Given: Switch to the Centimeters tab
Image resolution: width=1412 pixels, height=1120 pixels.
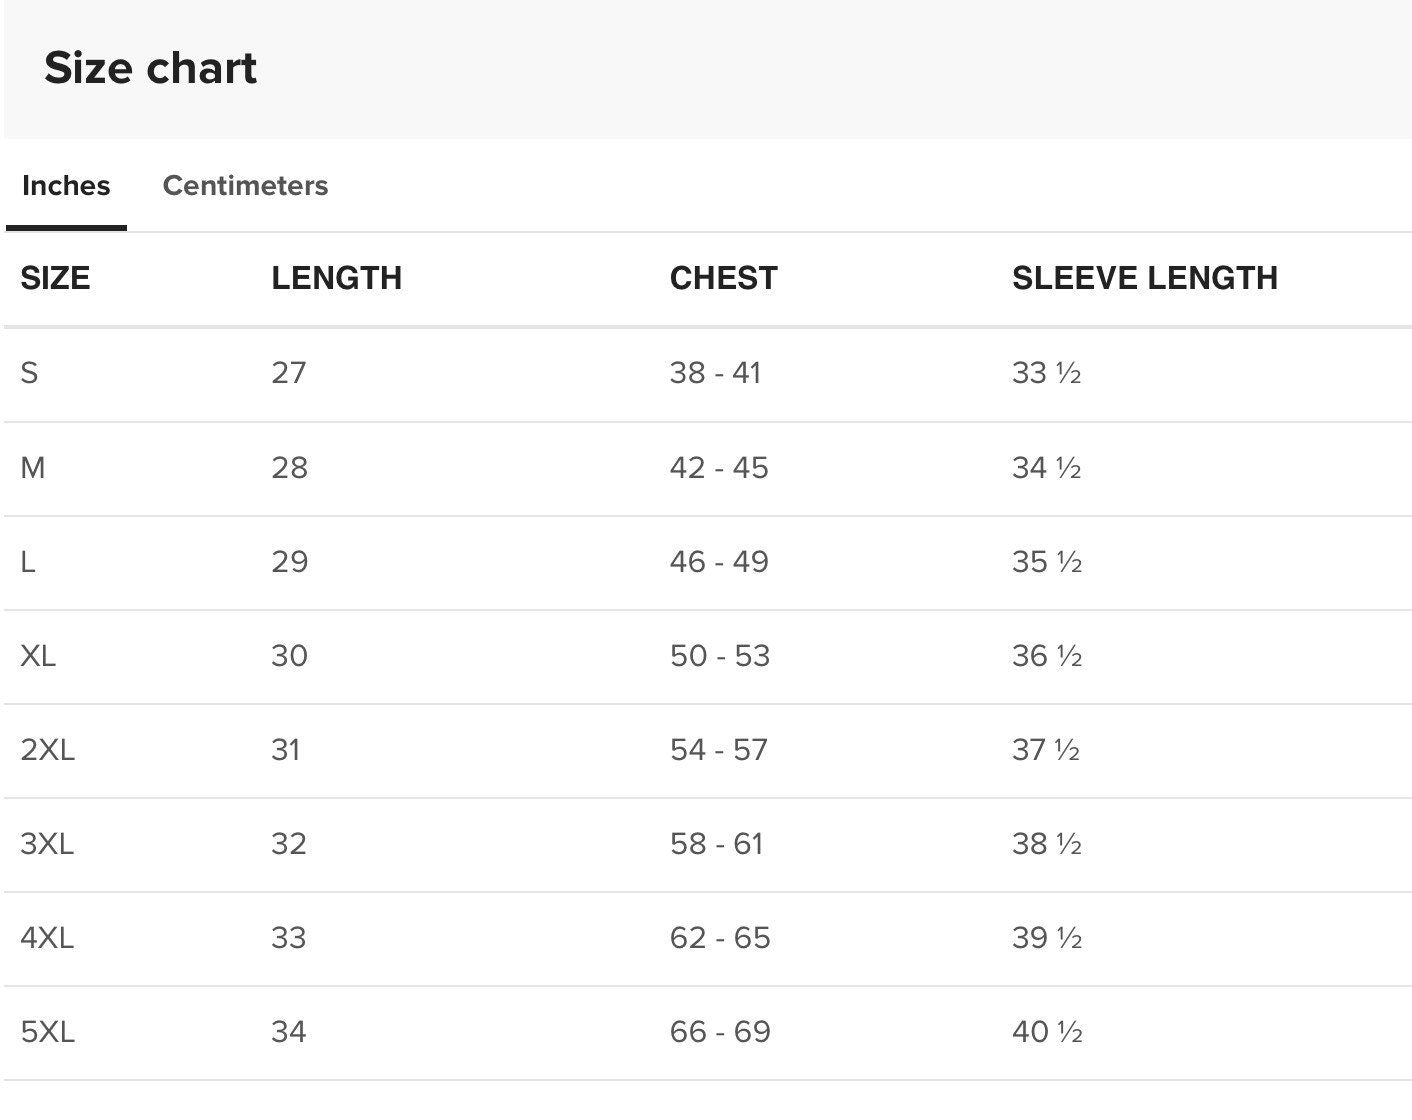Looking at the screenshot, I should [x=245, y=186].
